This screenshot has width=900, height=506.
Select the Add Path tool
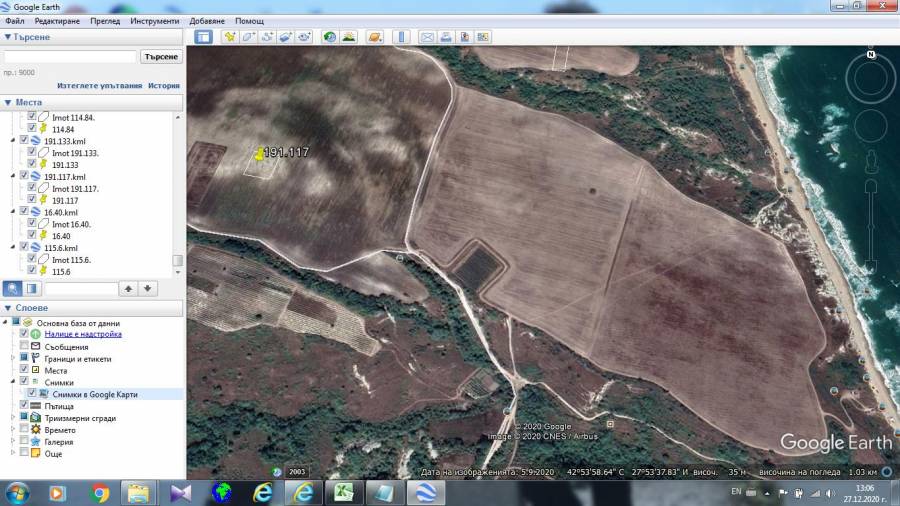pos(266,37)
